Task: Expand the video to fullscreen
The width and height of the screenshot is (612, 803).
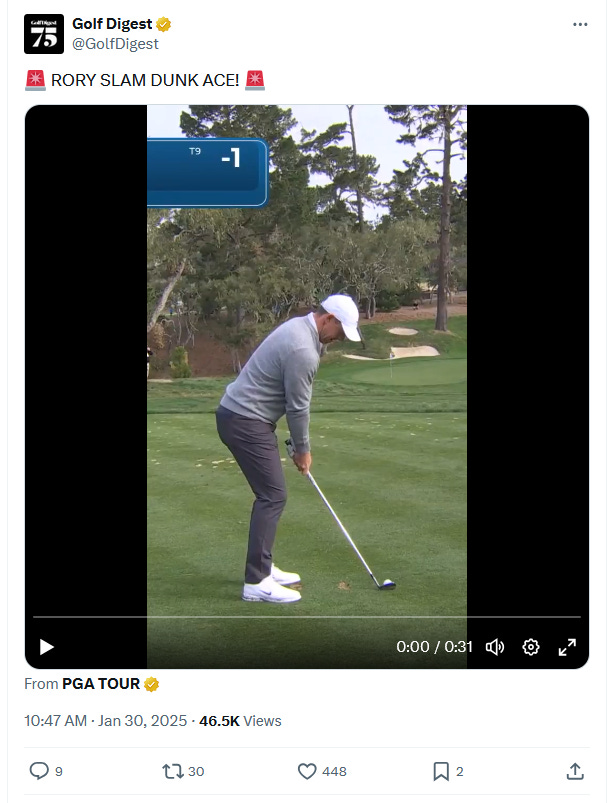Action: [567, 647]
